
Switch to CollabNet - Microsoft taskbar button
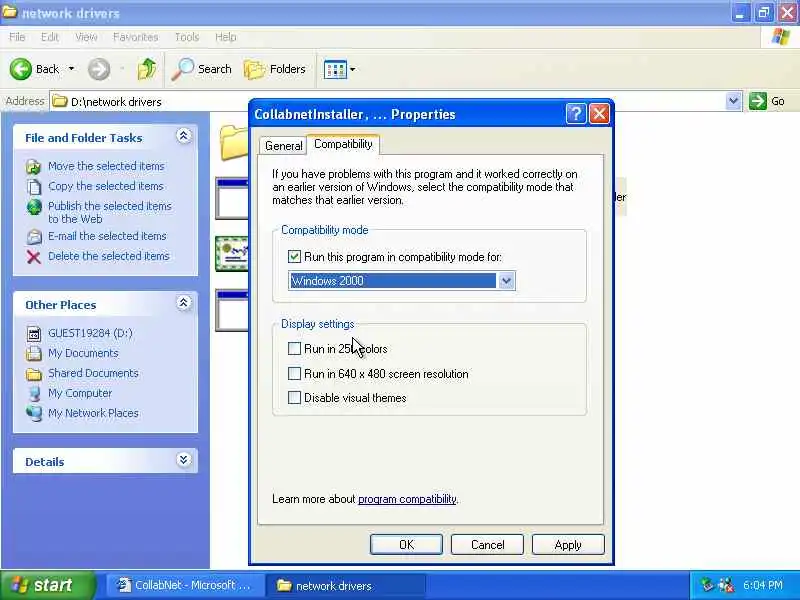coord(186,585)
